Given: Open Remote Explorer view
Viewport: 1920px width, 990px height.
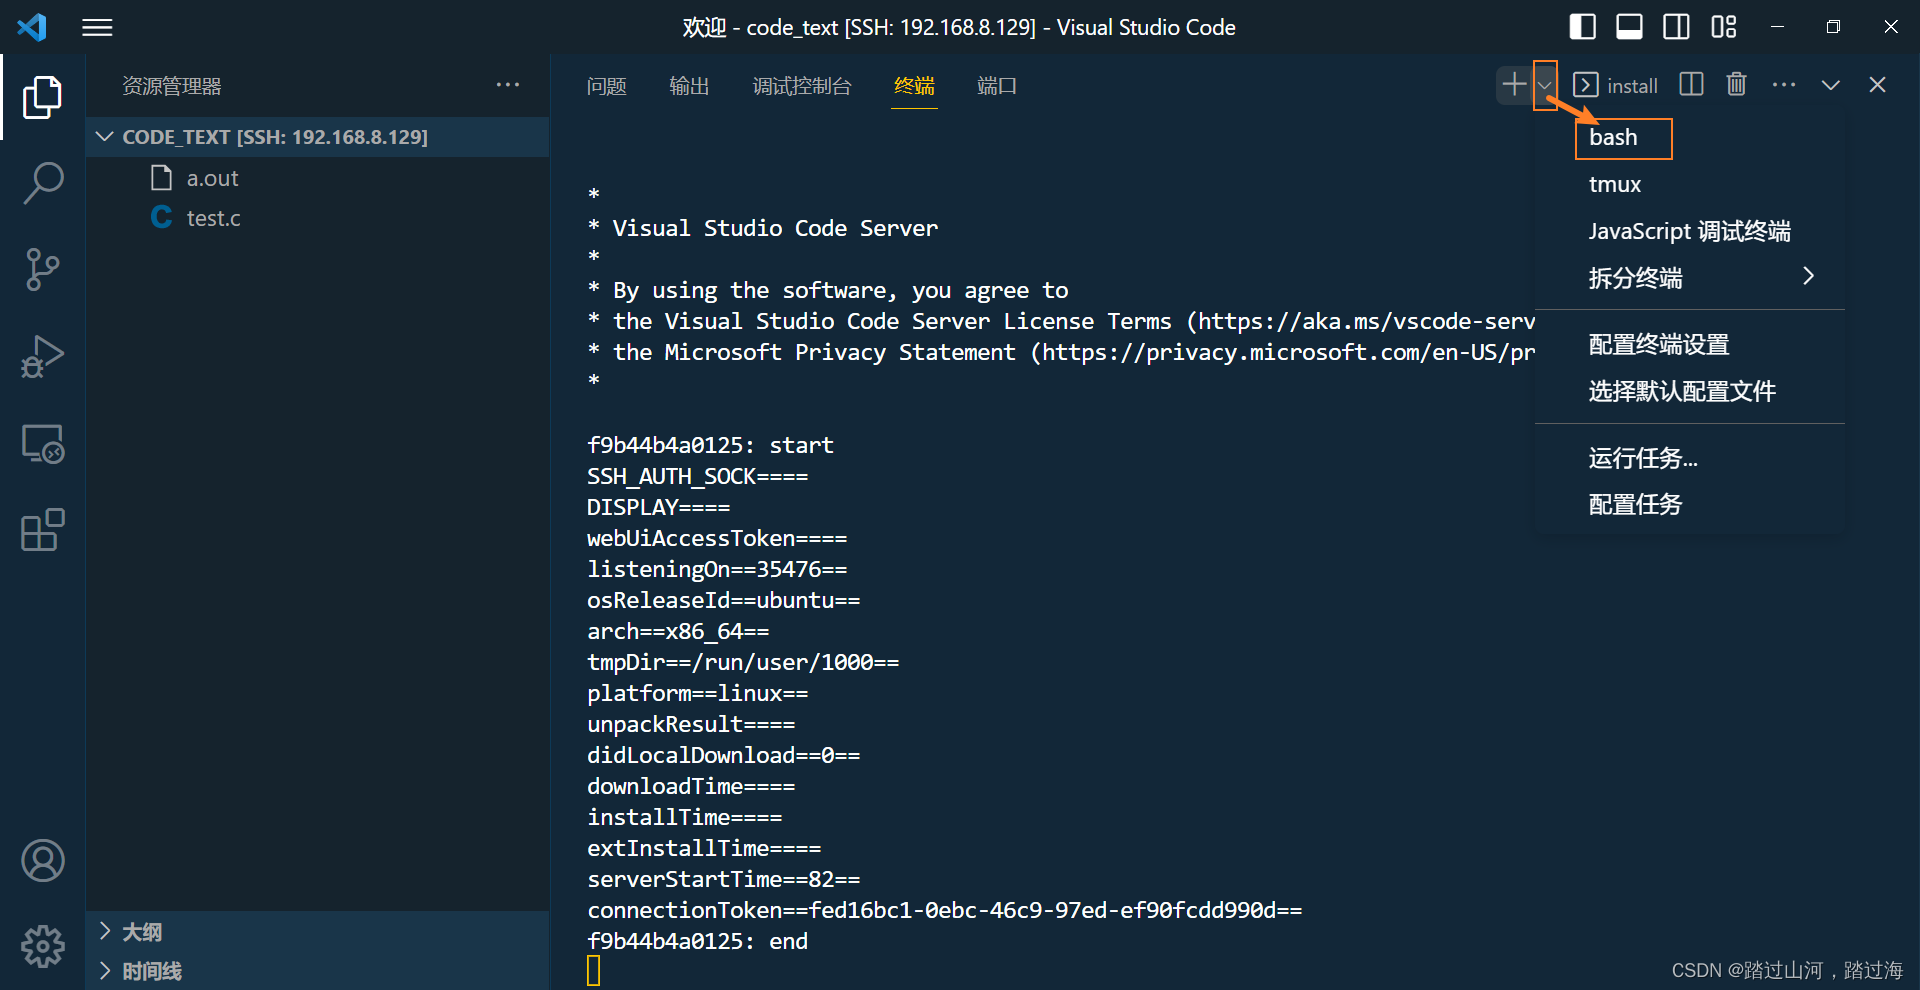Looking at the screenshot, I should pos(42,443).
